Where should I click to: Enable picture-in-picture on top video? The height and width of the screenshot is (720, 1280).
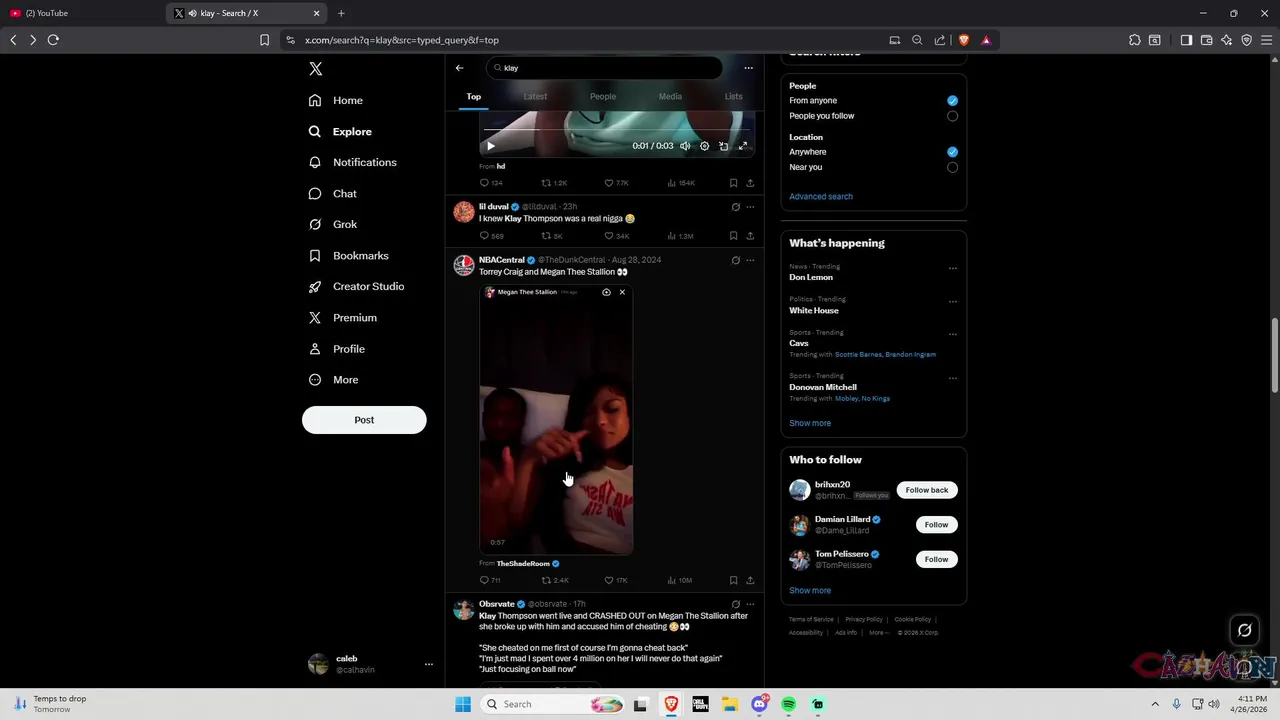click(724, 146)
